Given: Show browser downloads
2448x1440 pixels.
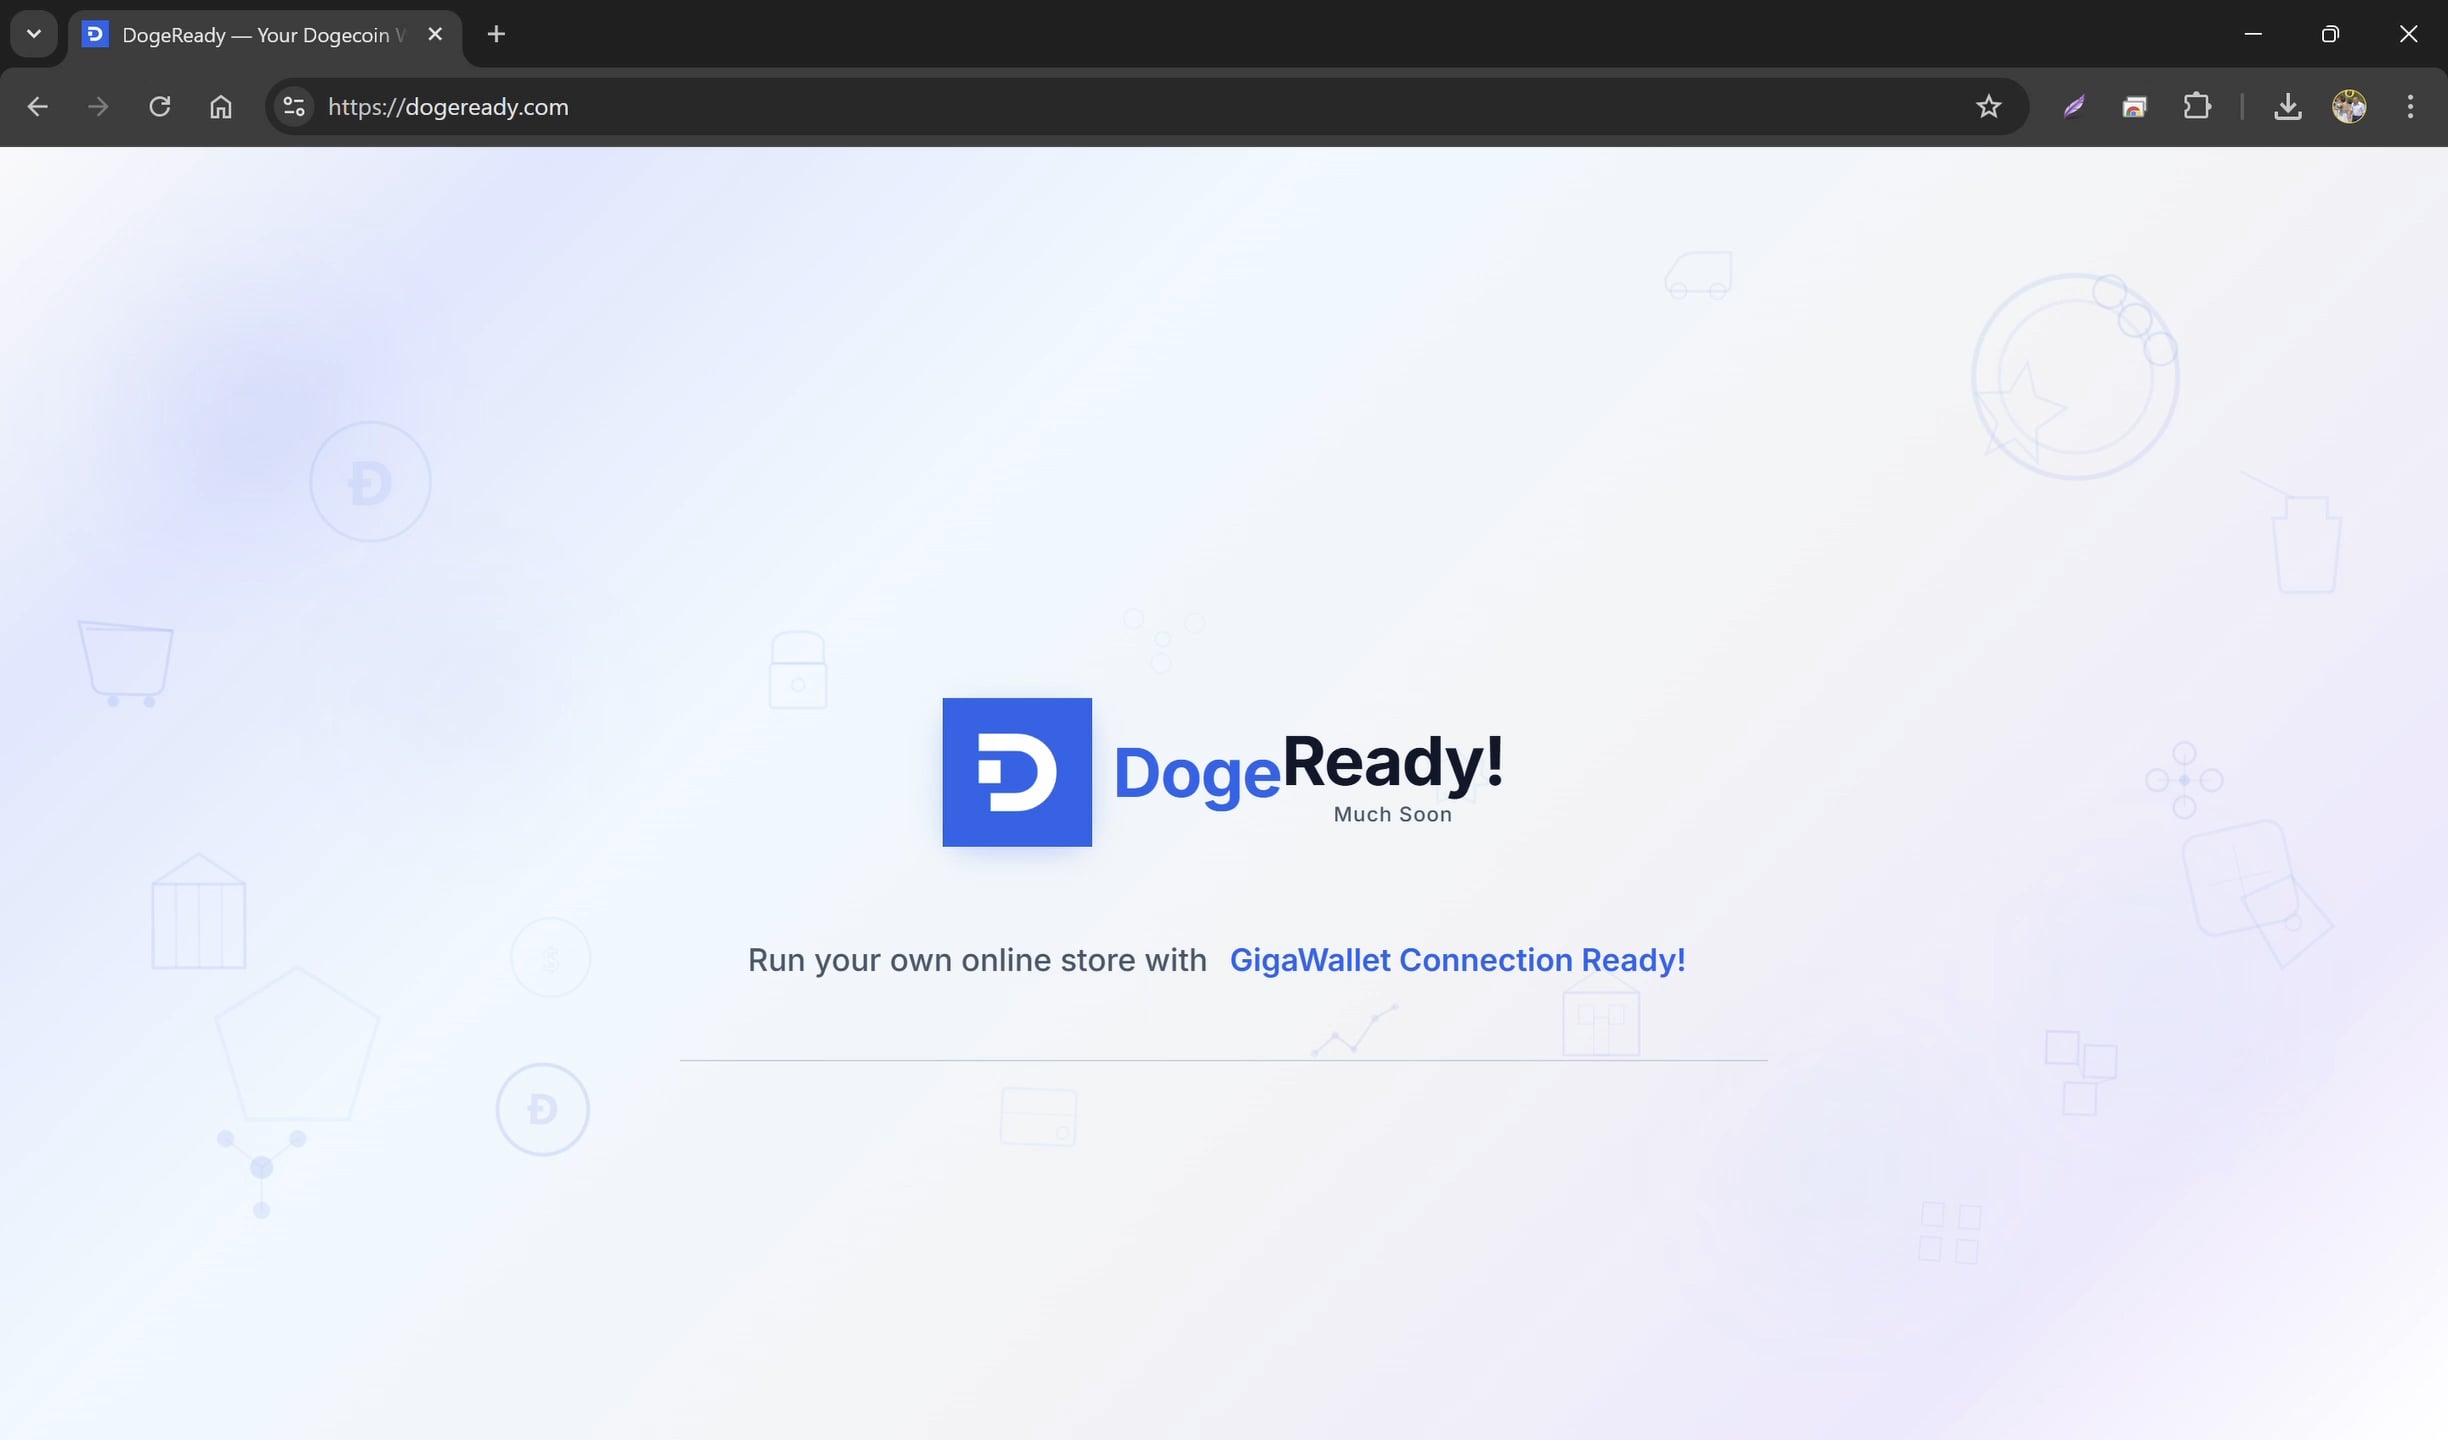Looking at the screenshot, I should [x=2287, y=107].
